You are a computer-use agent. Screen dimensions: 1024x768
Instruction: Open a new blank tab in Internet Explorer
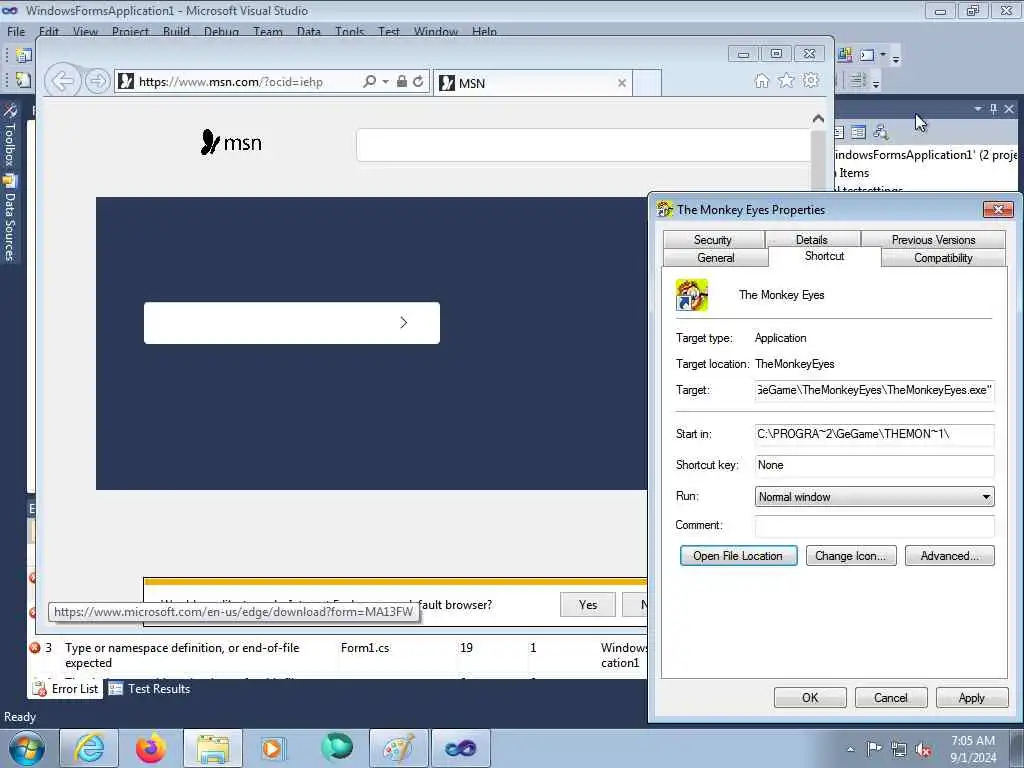647,83
